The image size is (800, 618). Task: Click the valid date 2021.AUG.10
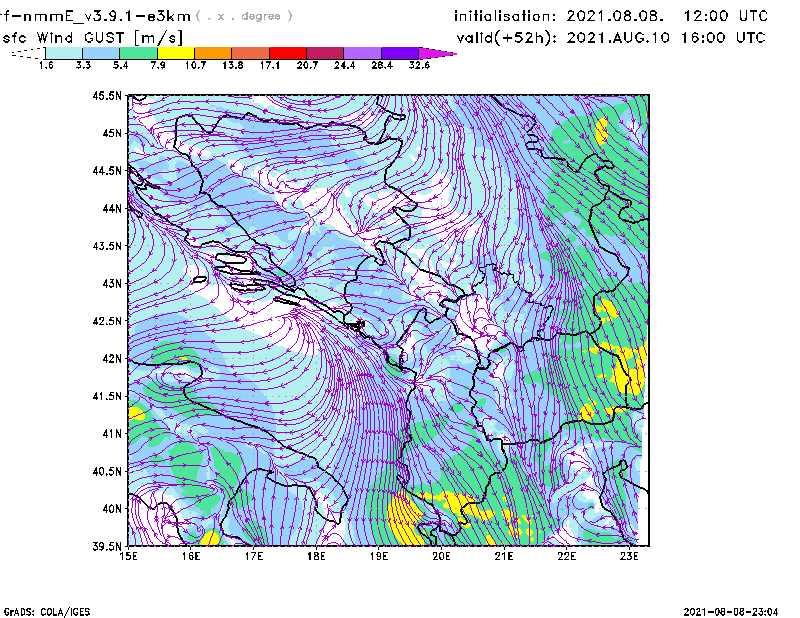point(618,38)
